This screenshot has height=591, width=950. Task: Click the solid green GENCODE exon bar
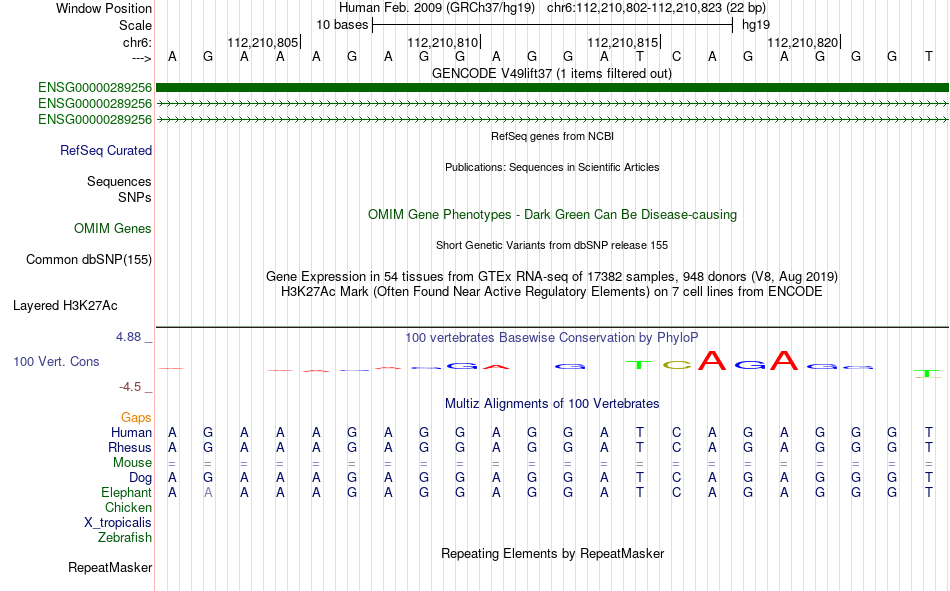coord(553,87)
